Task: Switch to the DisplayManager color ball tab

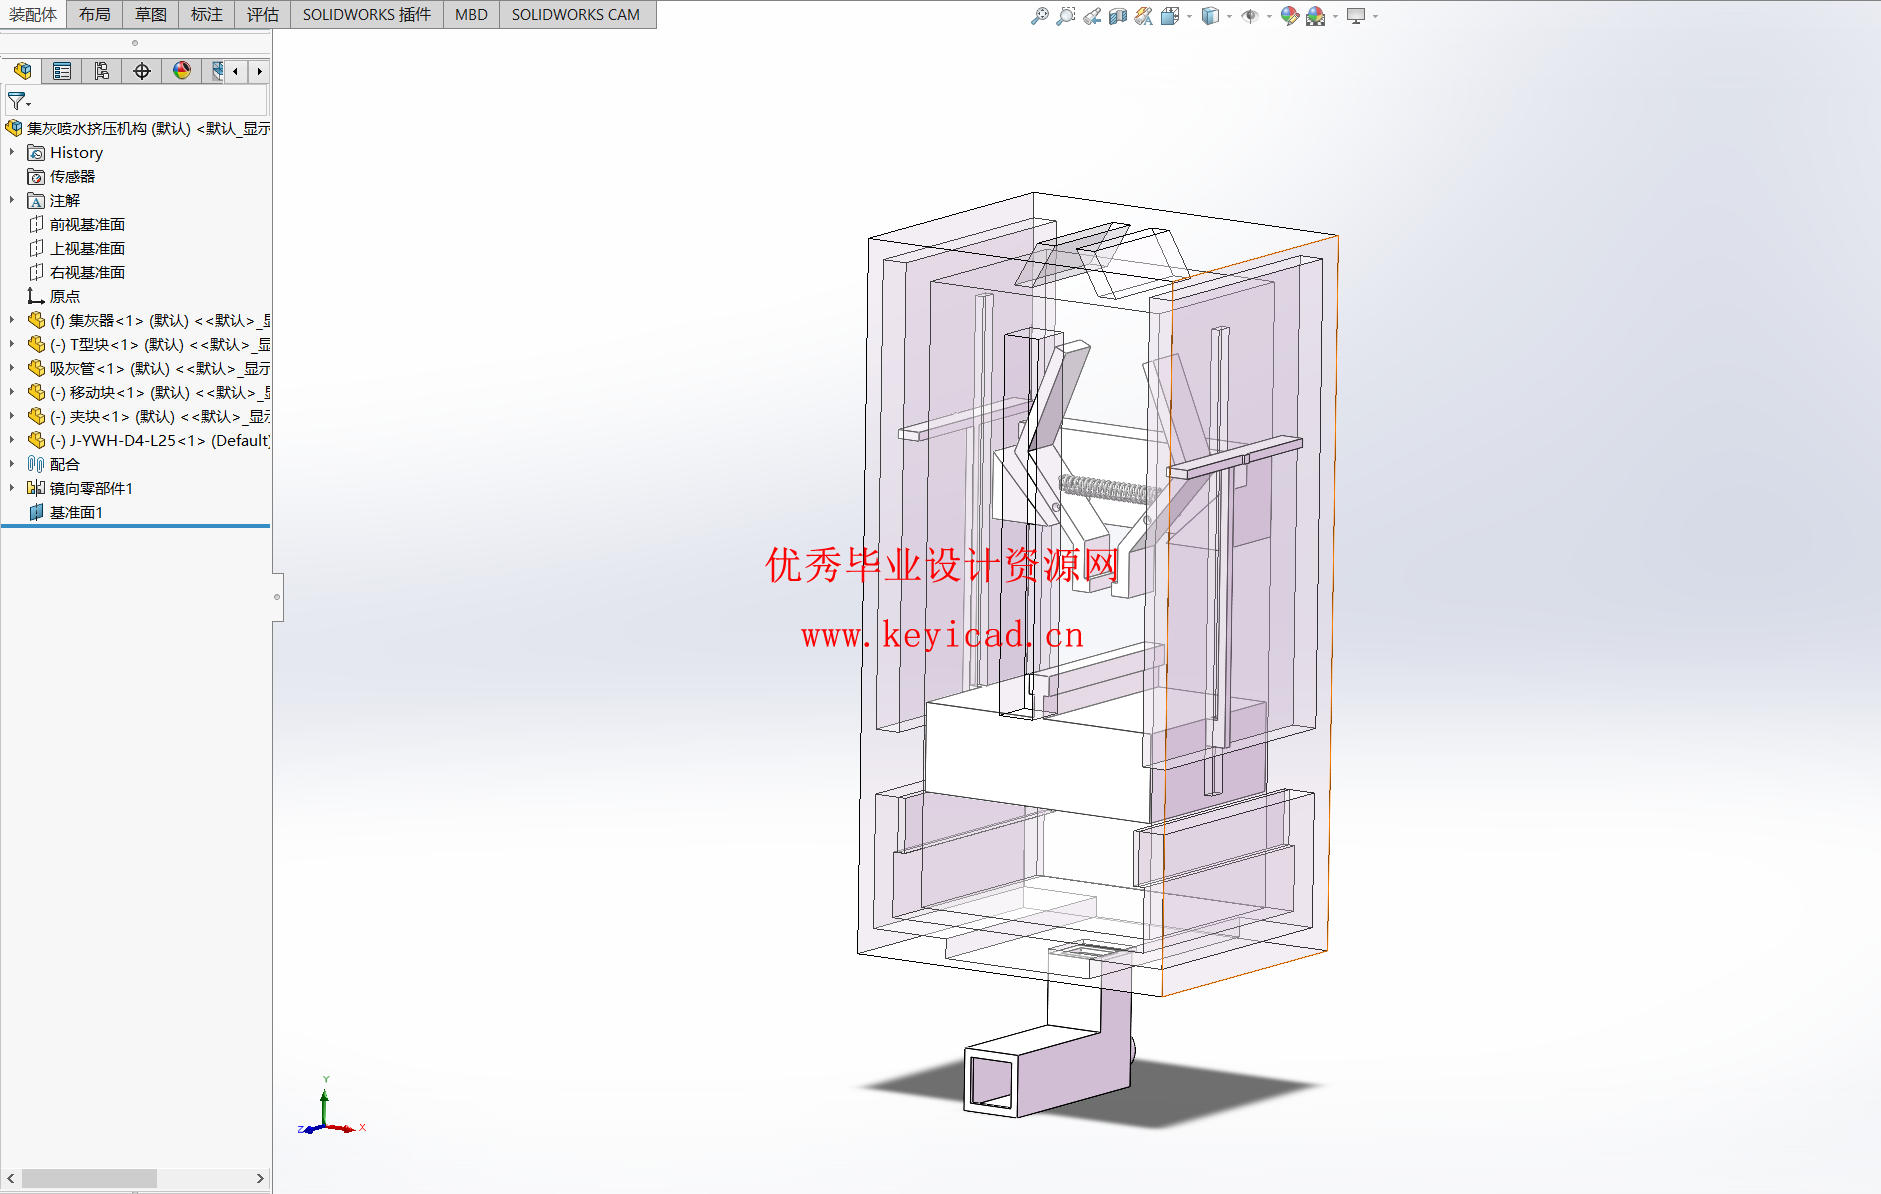Action: click(x=182, y=71)
